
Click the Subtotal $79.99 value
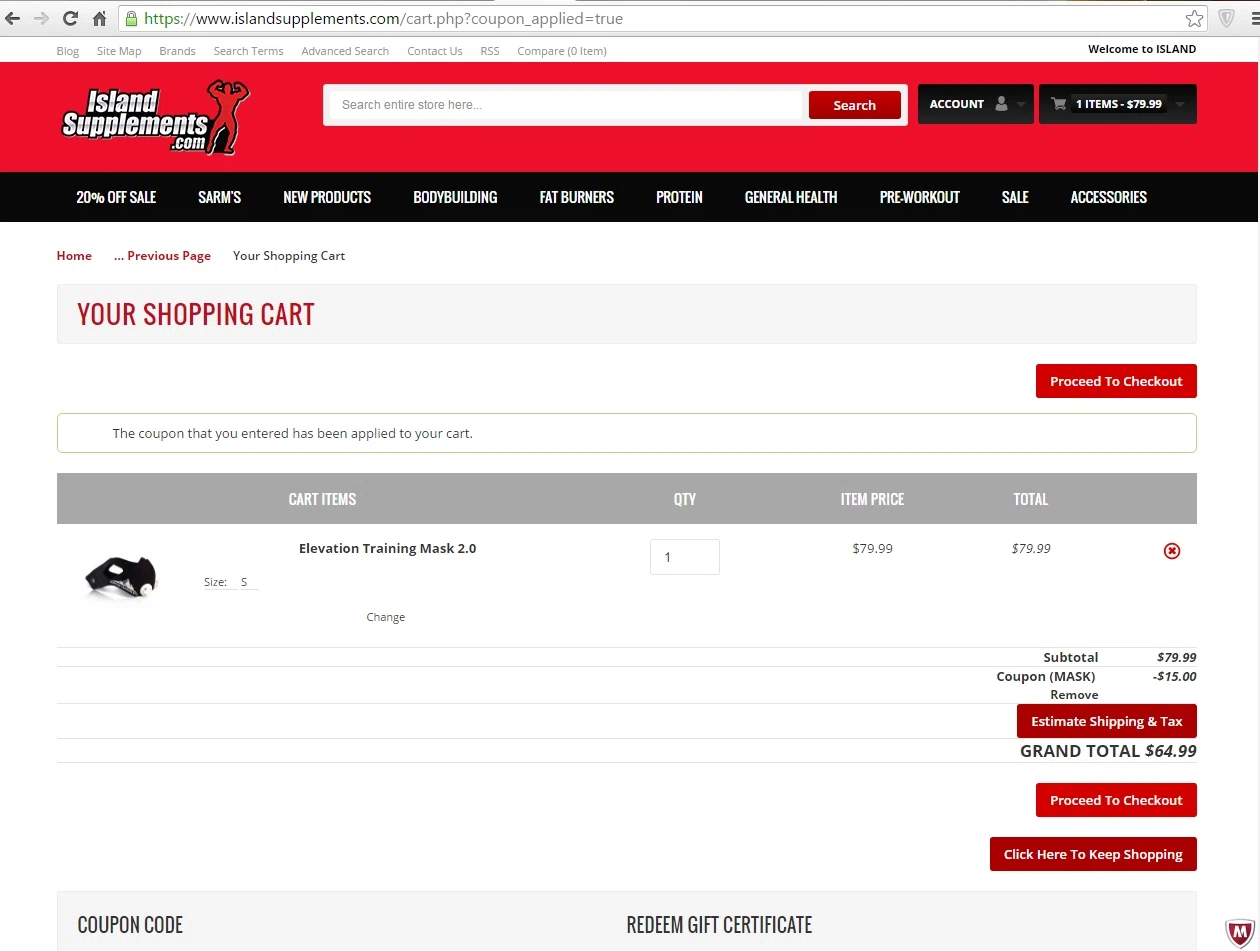pos(1177,658)
